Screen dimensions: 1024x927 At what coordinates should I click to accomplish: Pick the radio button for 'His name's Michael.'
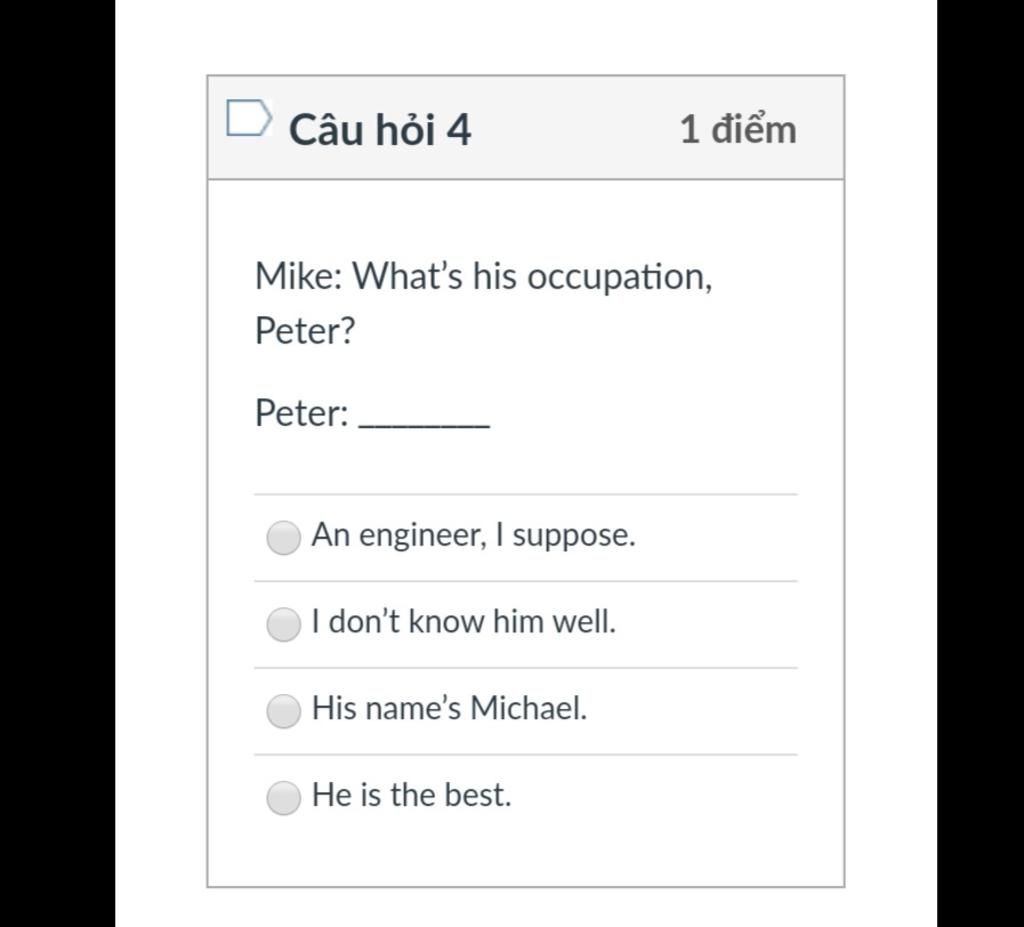click(x=283, y=711)
